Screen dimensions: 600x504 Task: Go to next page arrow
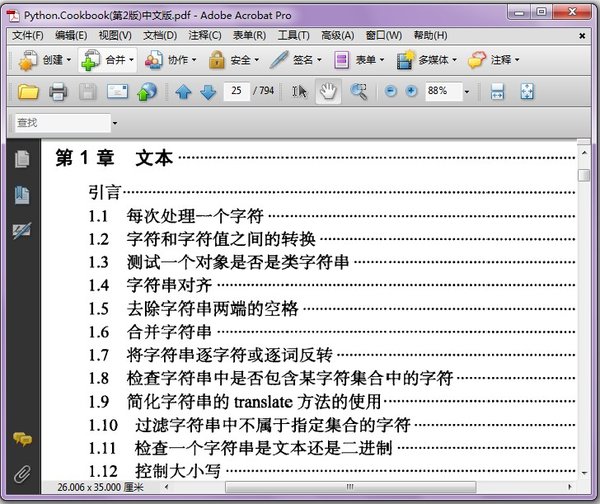point(208,92)
